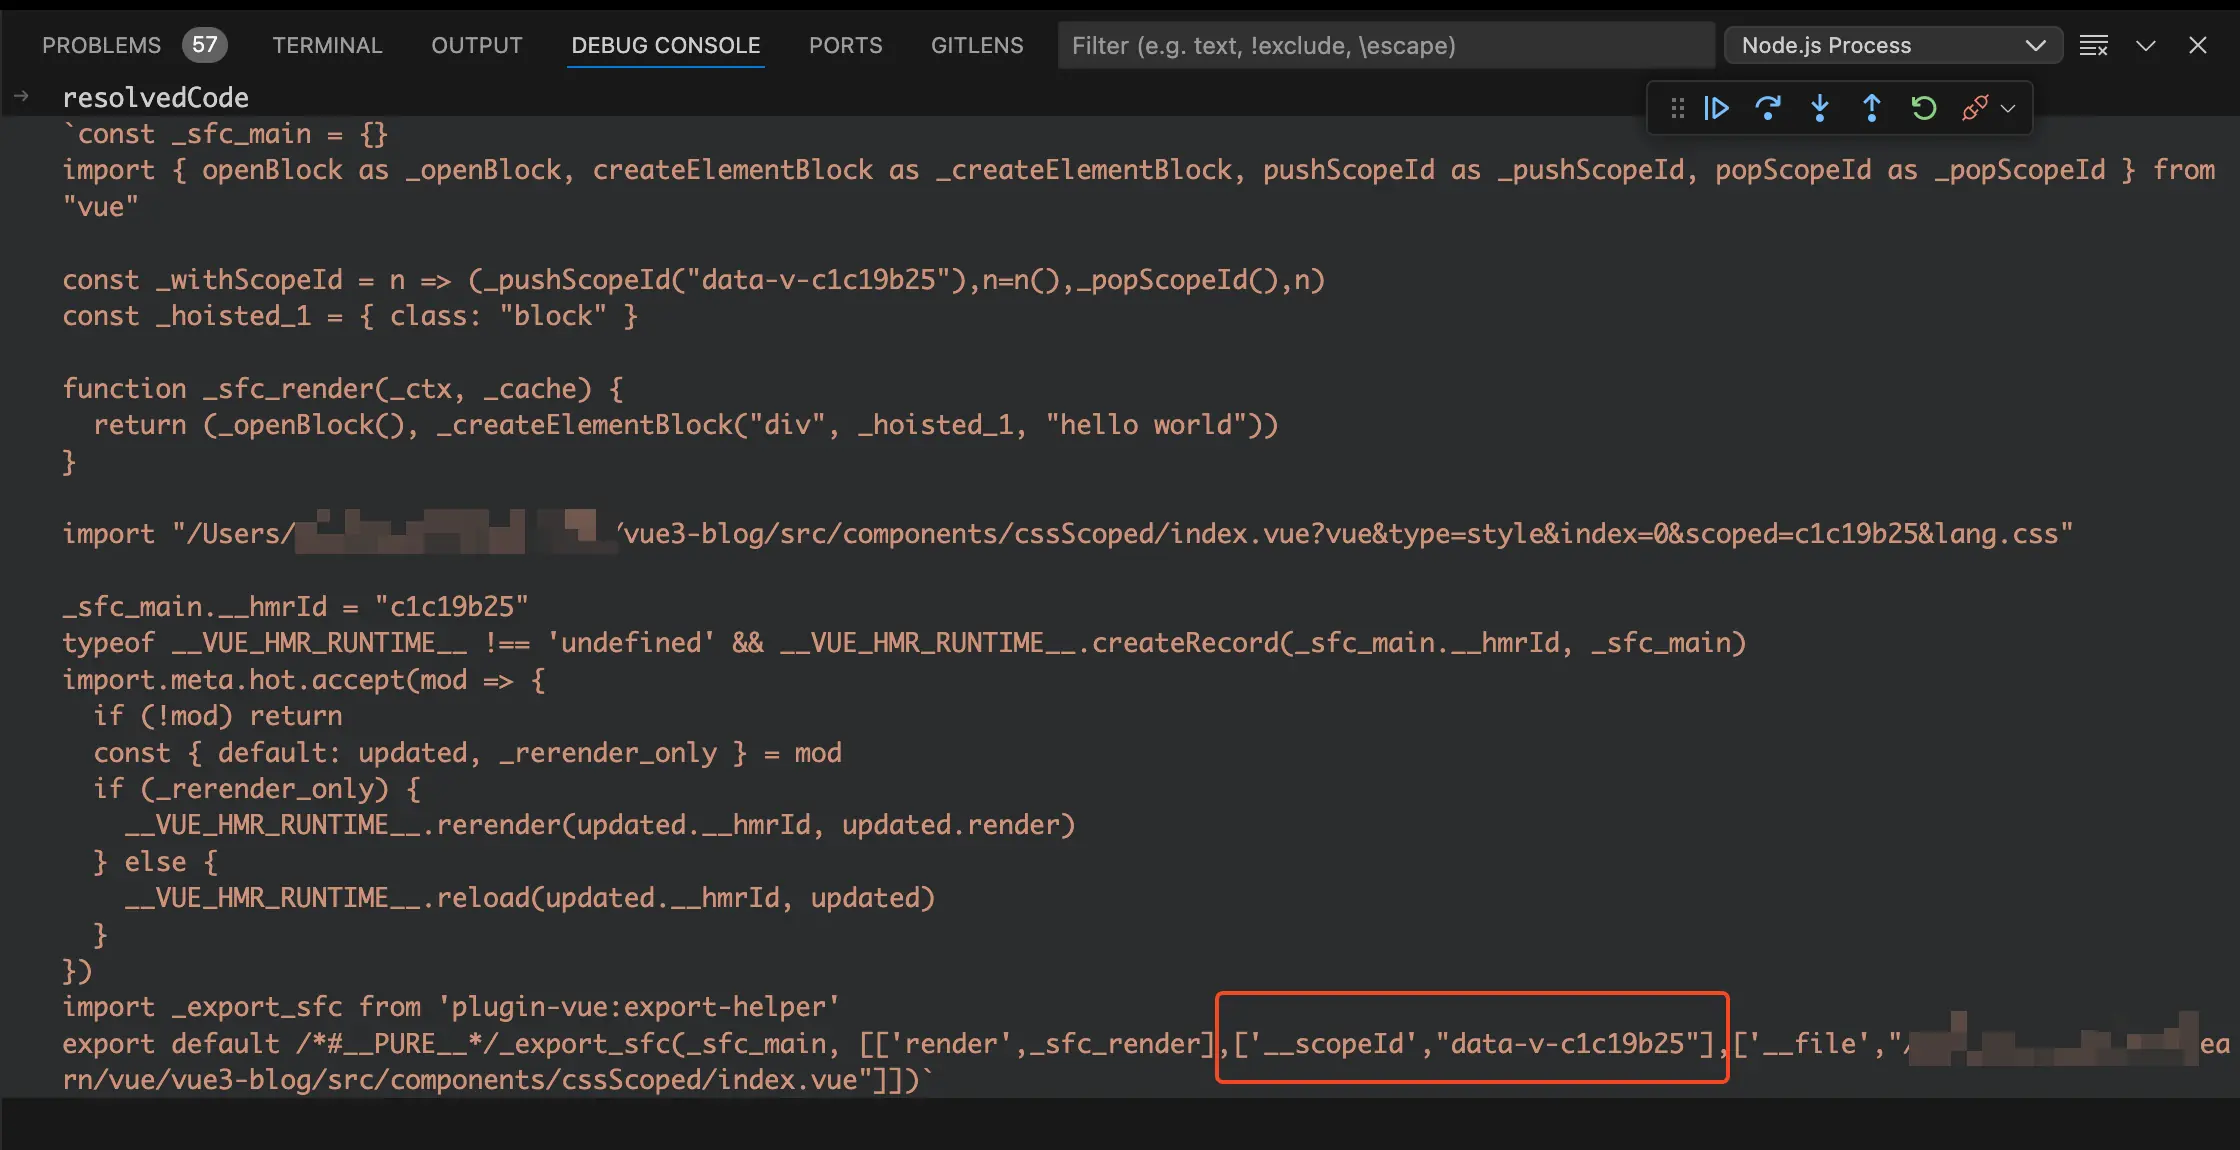This screenshot has height=1150, width=2240.
Task: Click the OUTPUT tab
Action: tap(476, 43)
